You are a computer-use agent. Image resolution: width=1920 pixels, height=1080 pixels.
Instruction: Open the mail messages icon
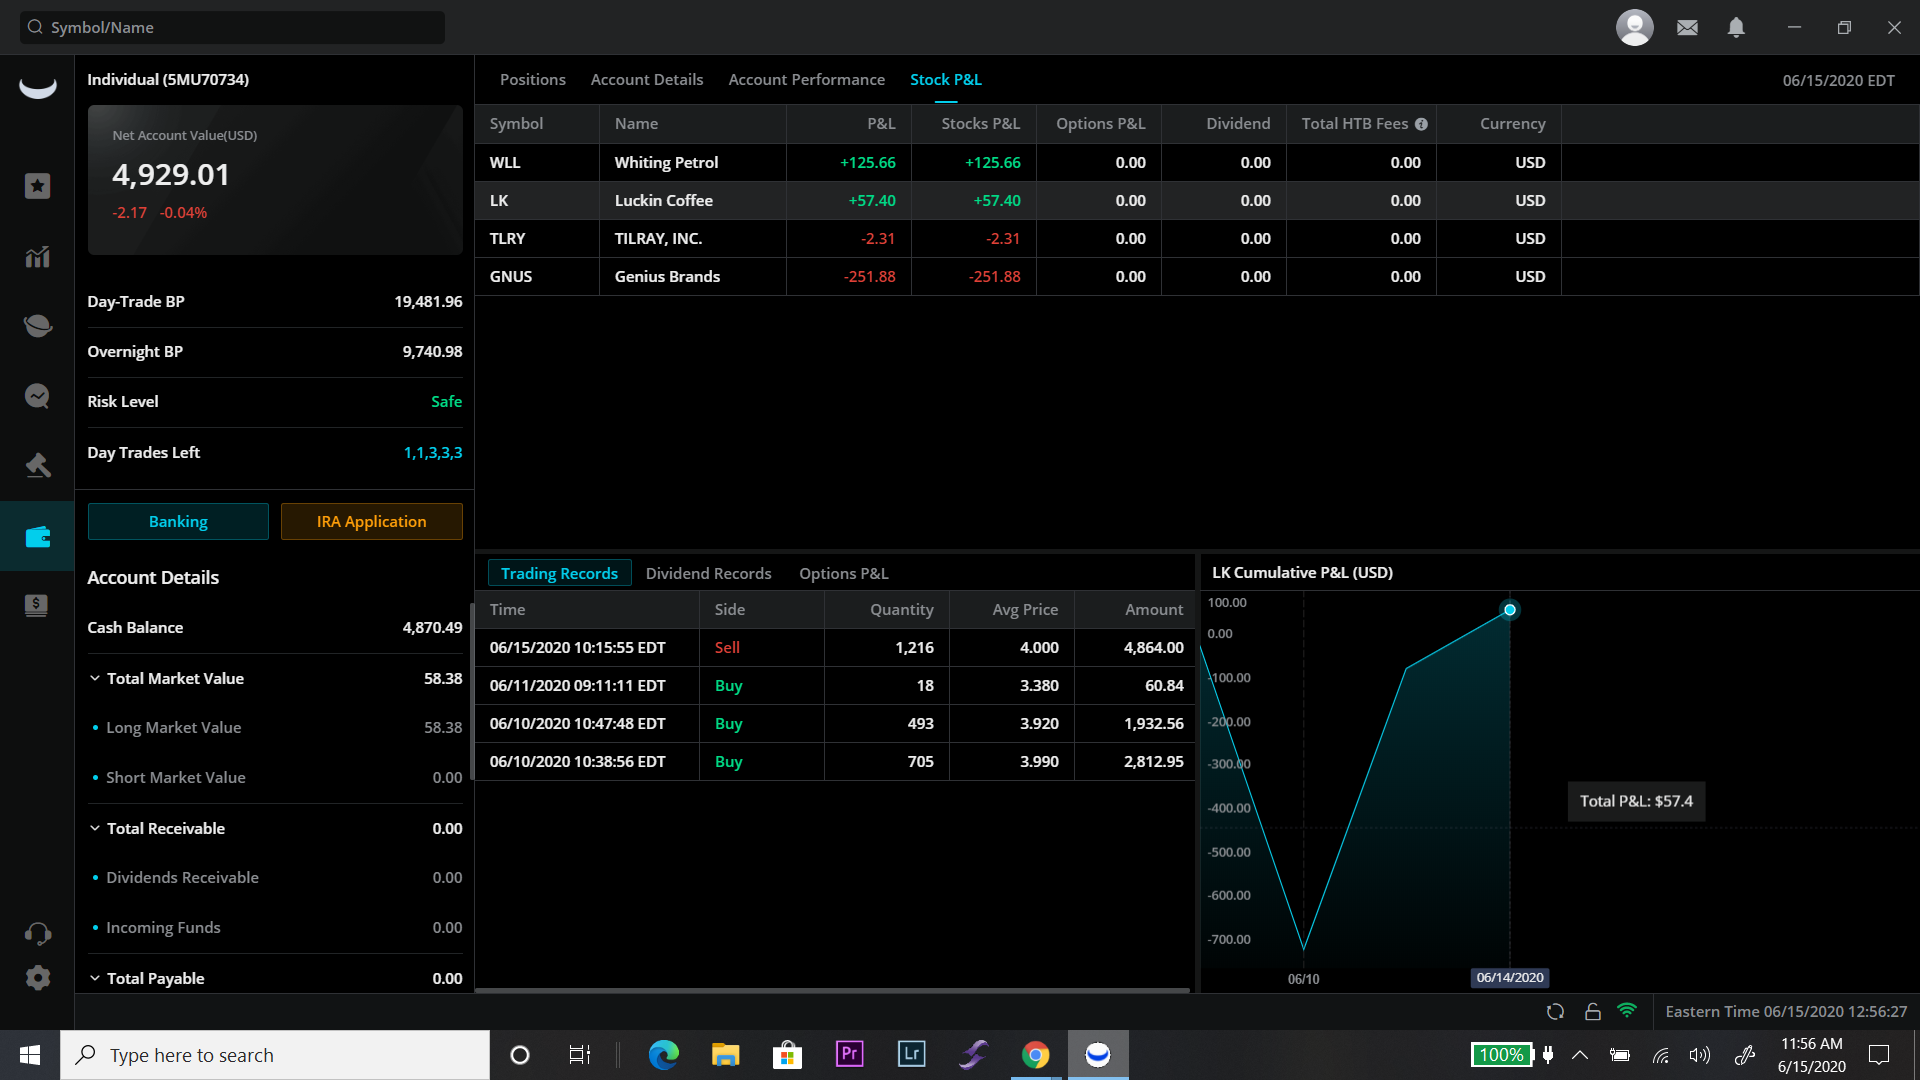1687,28
